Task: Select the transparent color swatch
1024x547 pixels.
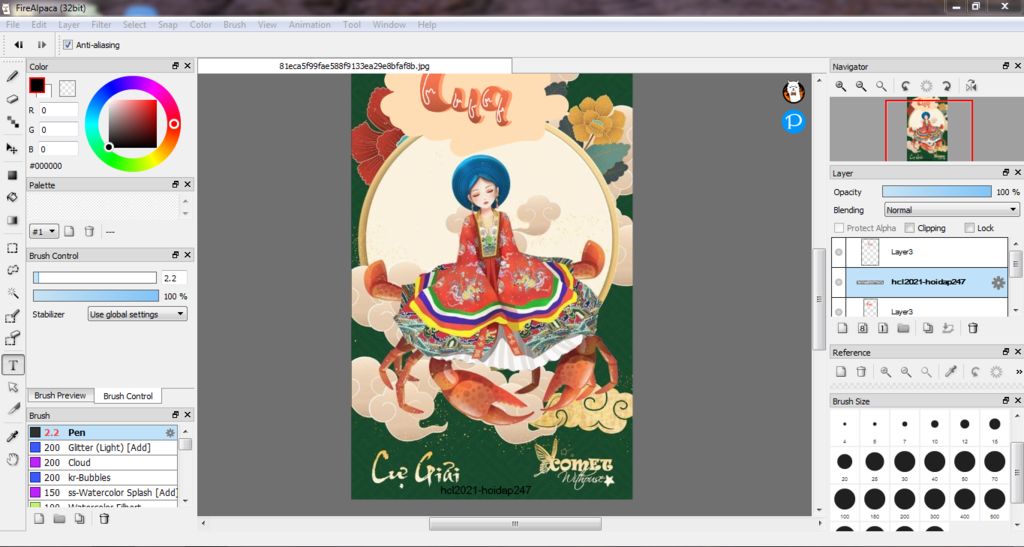Action: click(67, 88)
